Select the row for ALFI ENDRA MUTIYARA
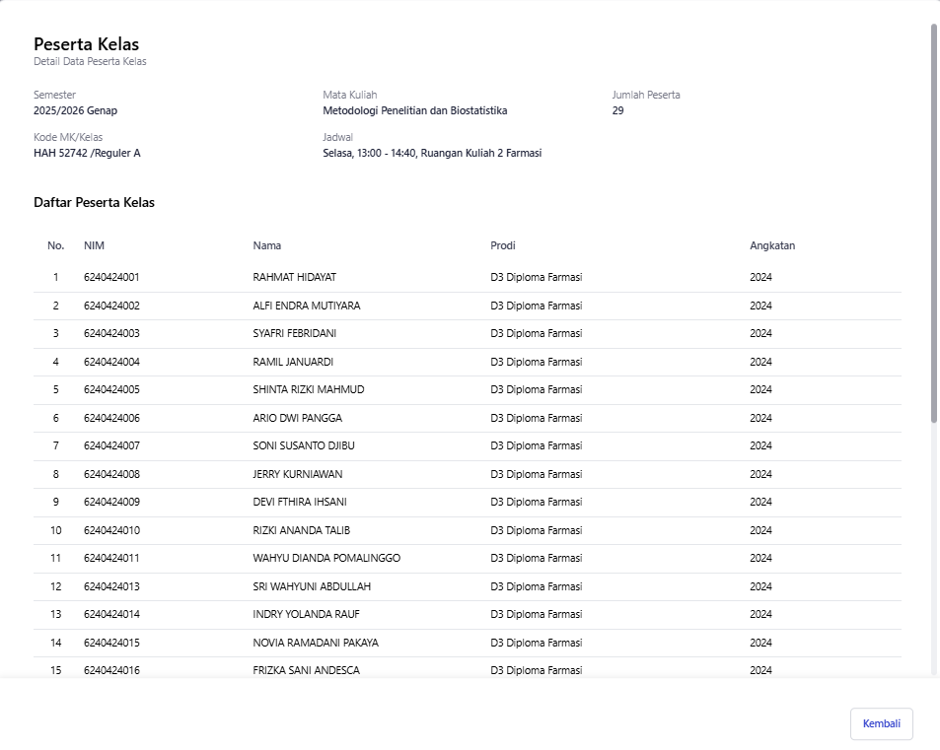This screenshot has width=940, height=750. (467, 306)
